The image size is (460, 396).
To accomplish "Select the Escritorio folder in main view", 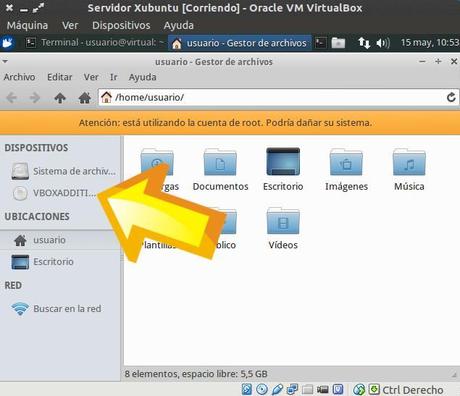I will [x=283, y=170].
